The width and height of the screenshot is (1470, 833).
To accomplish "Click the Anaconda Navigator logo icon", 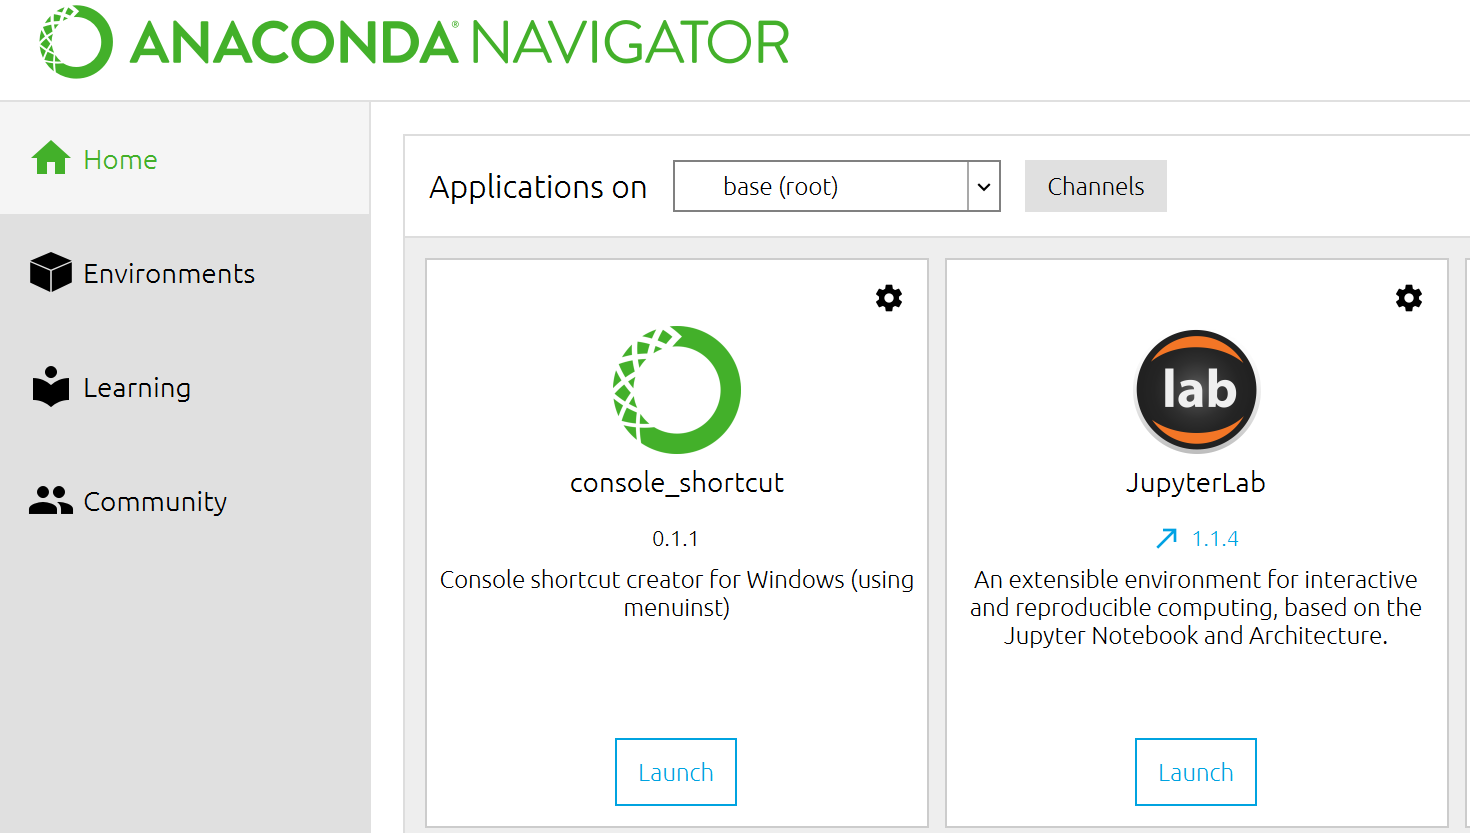I will [x=76, y=42].
